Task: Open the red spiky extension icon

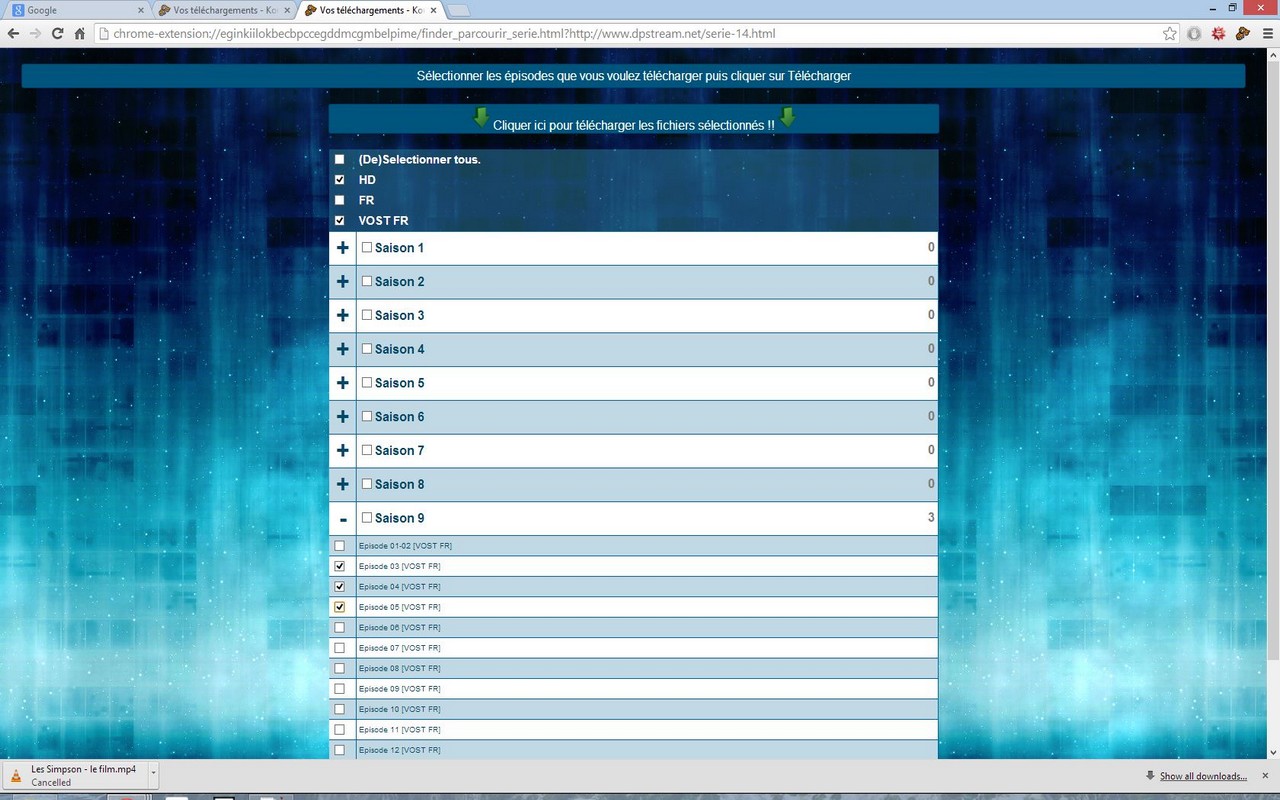Action: point(1218,33)
